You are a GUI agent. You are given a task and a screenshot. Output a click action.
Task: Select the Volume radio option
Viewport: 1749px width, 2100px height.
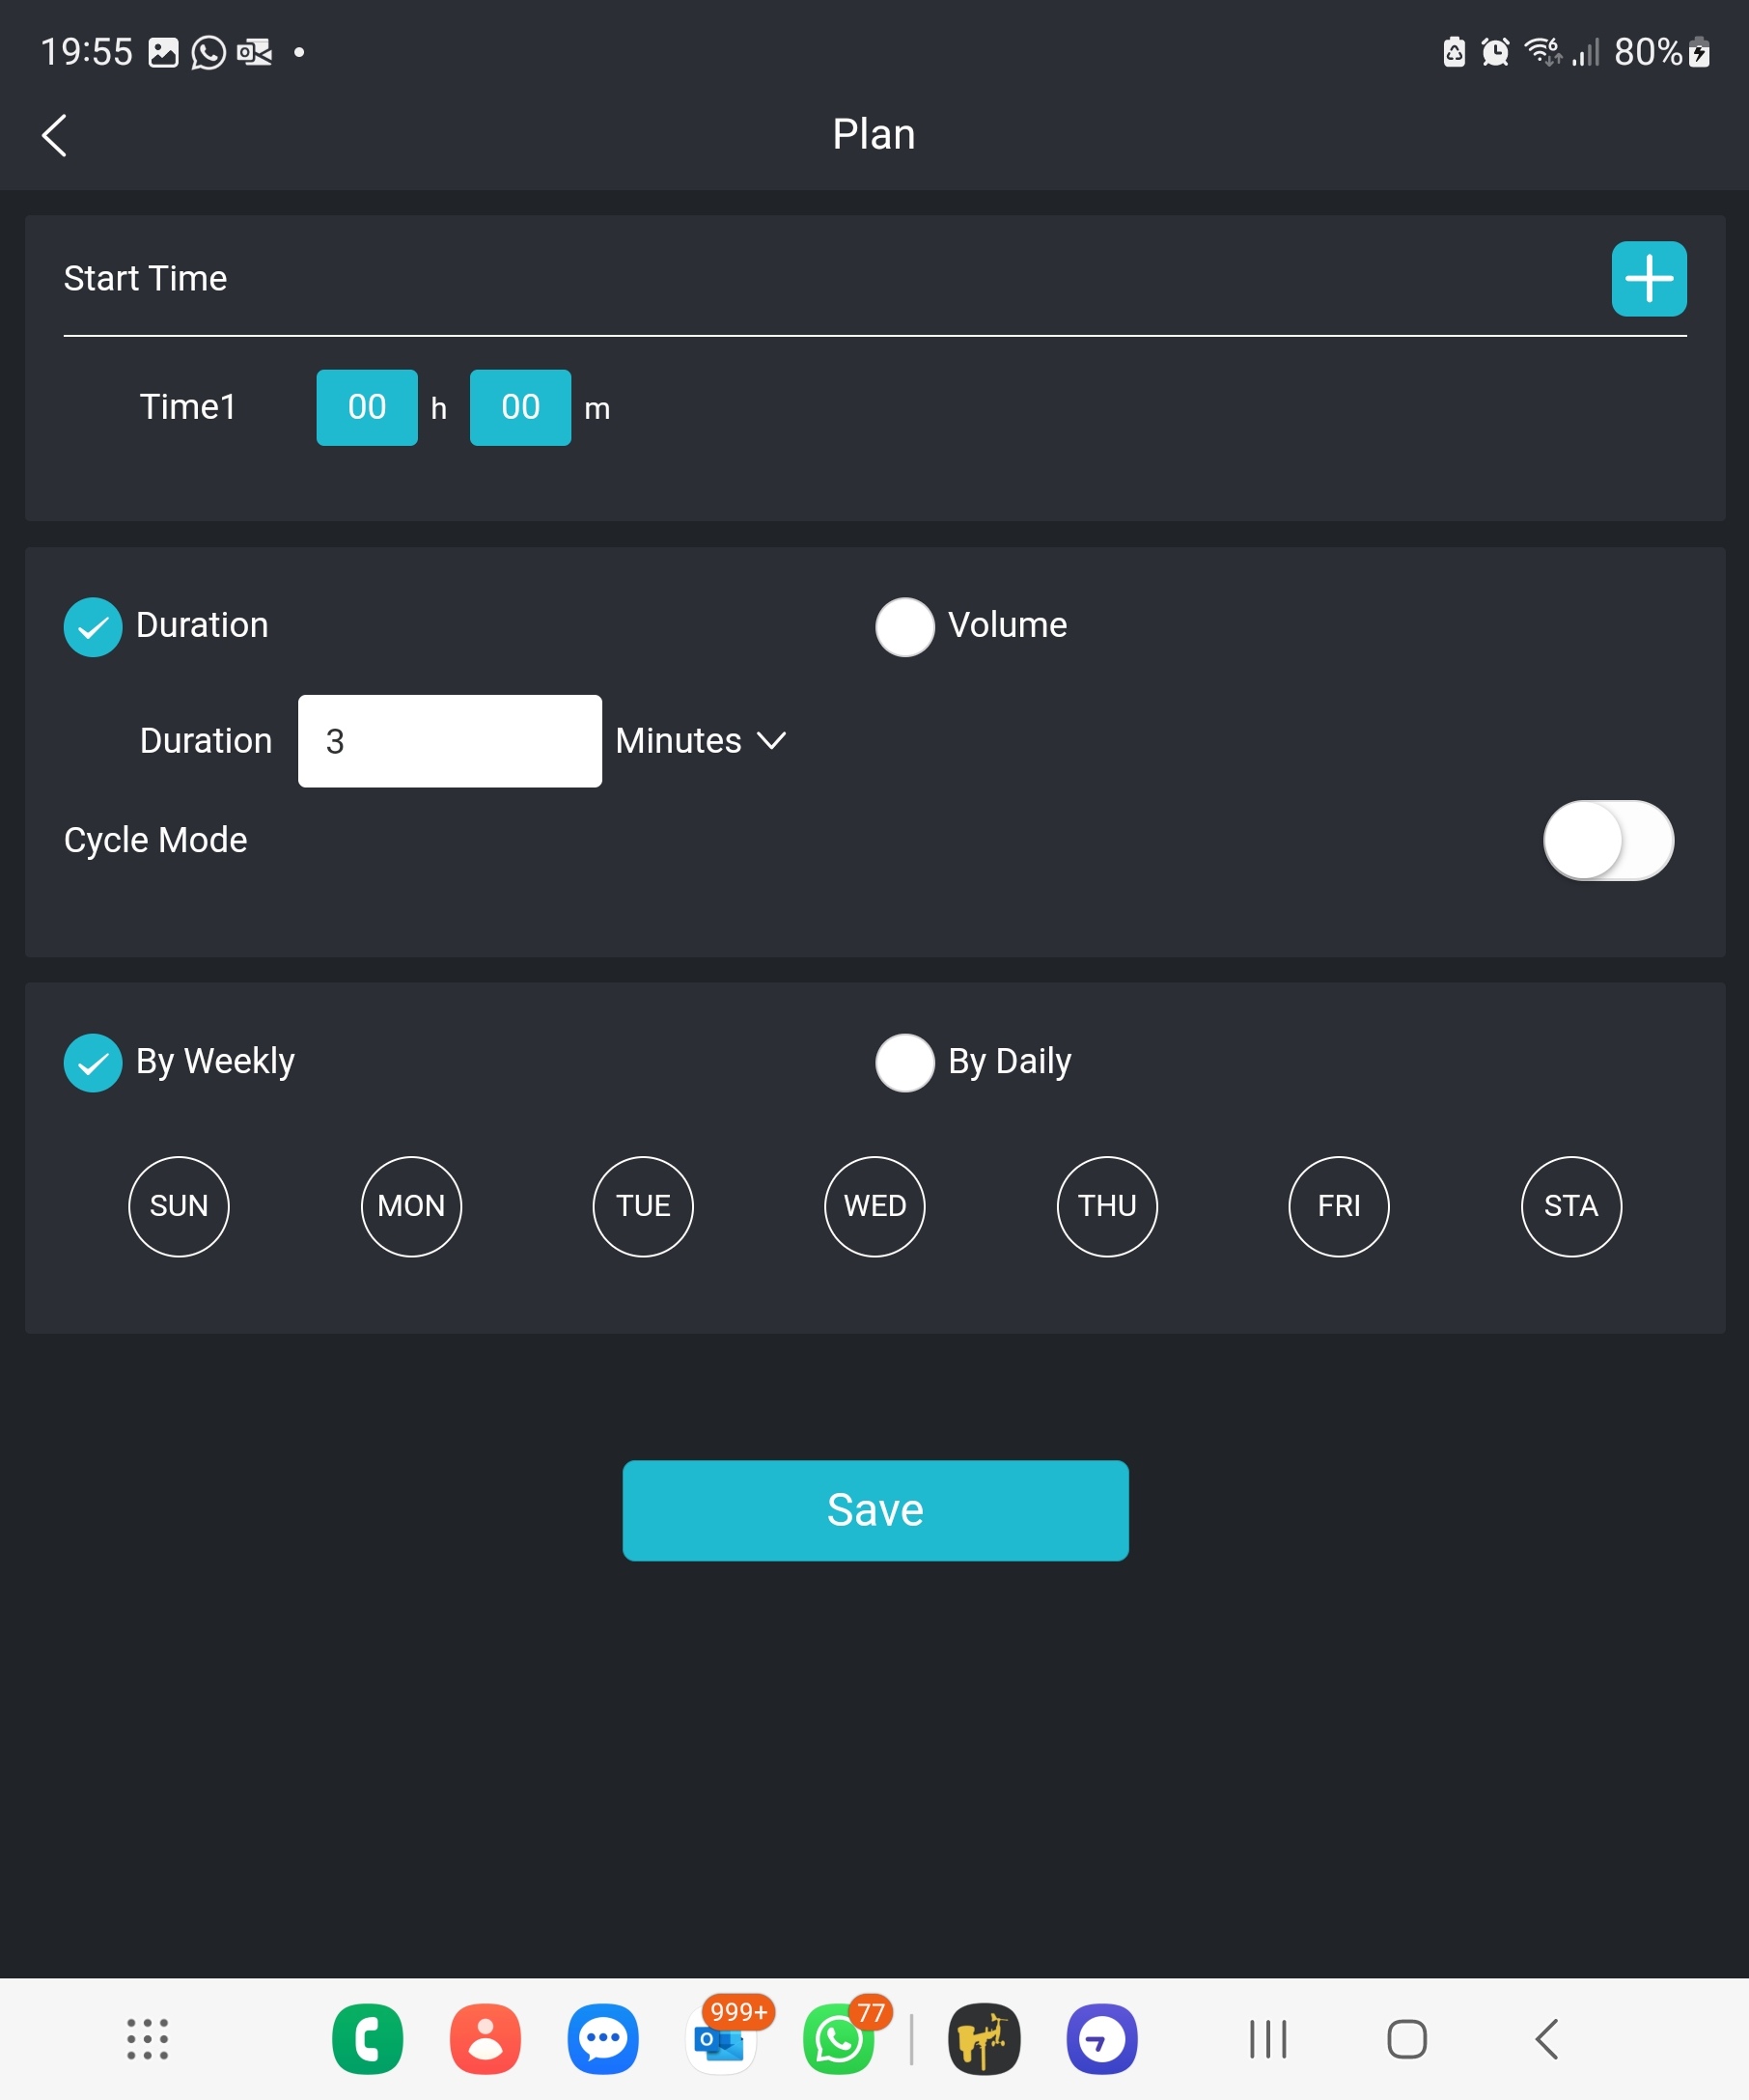coord(905,627)
